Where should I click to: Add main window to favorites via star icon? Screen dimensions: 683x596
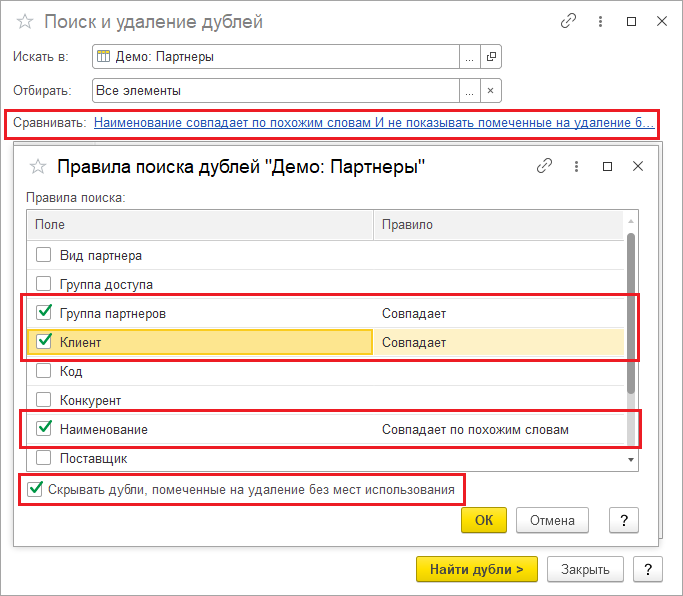tap(25, 21)
